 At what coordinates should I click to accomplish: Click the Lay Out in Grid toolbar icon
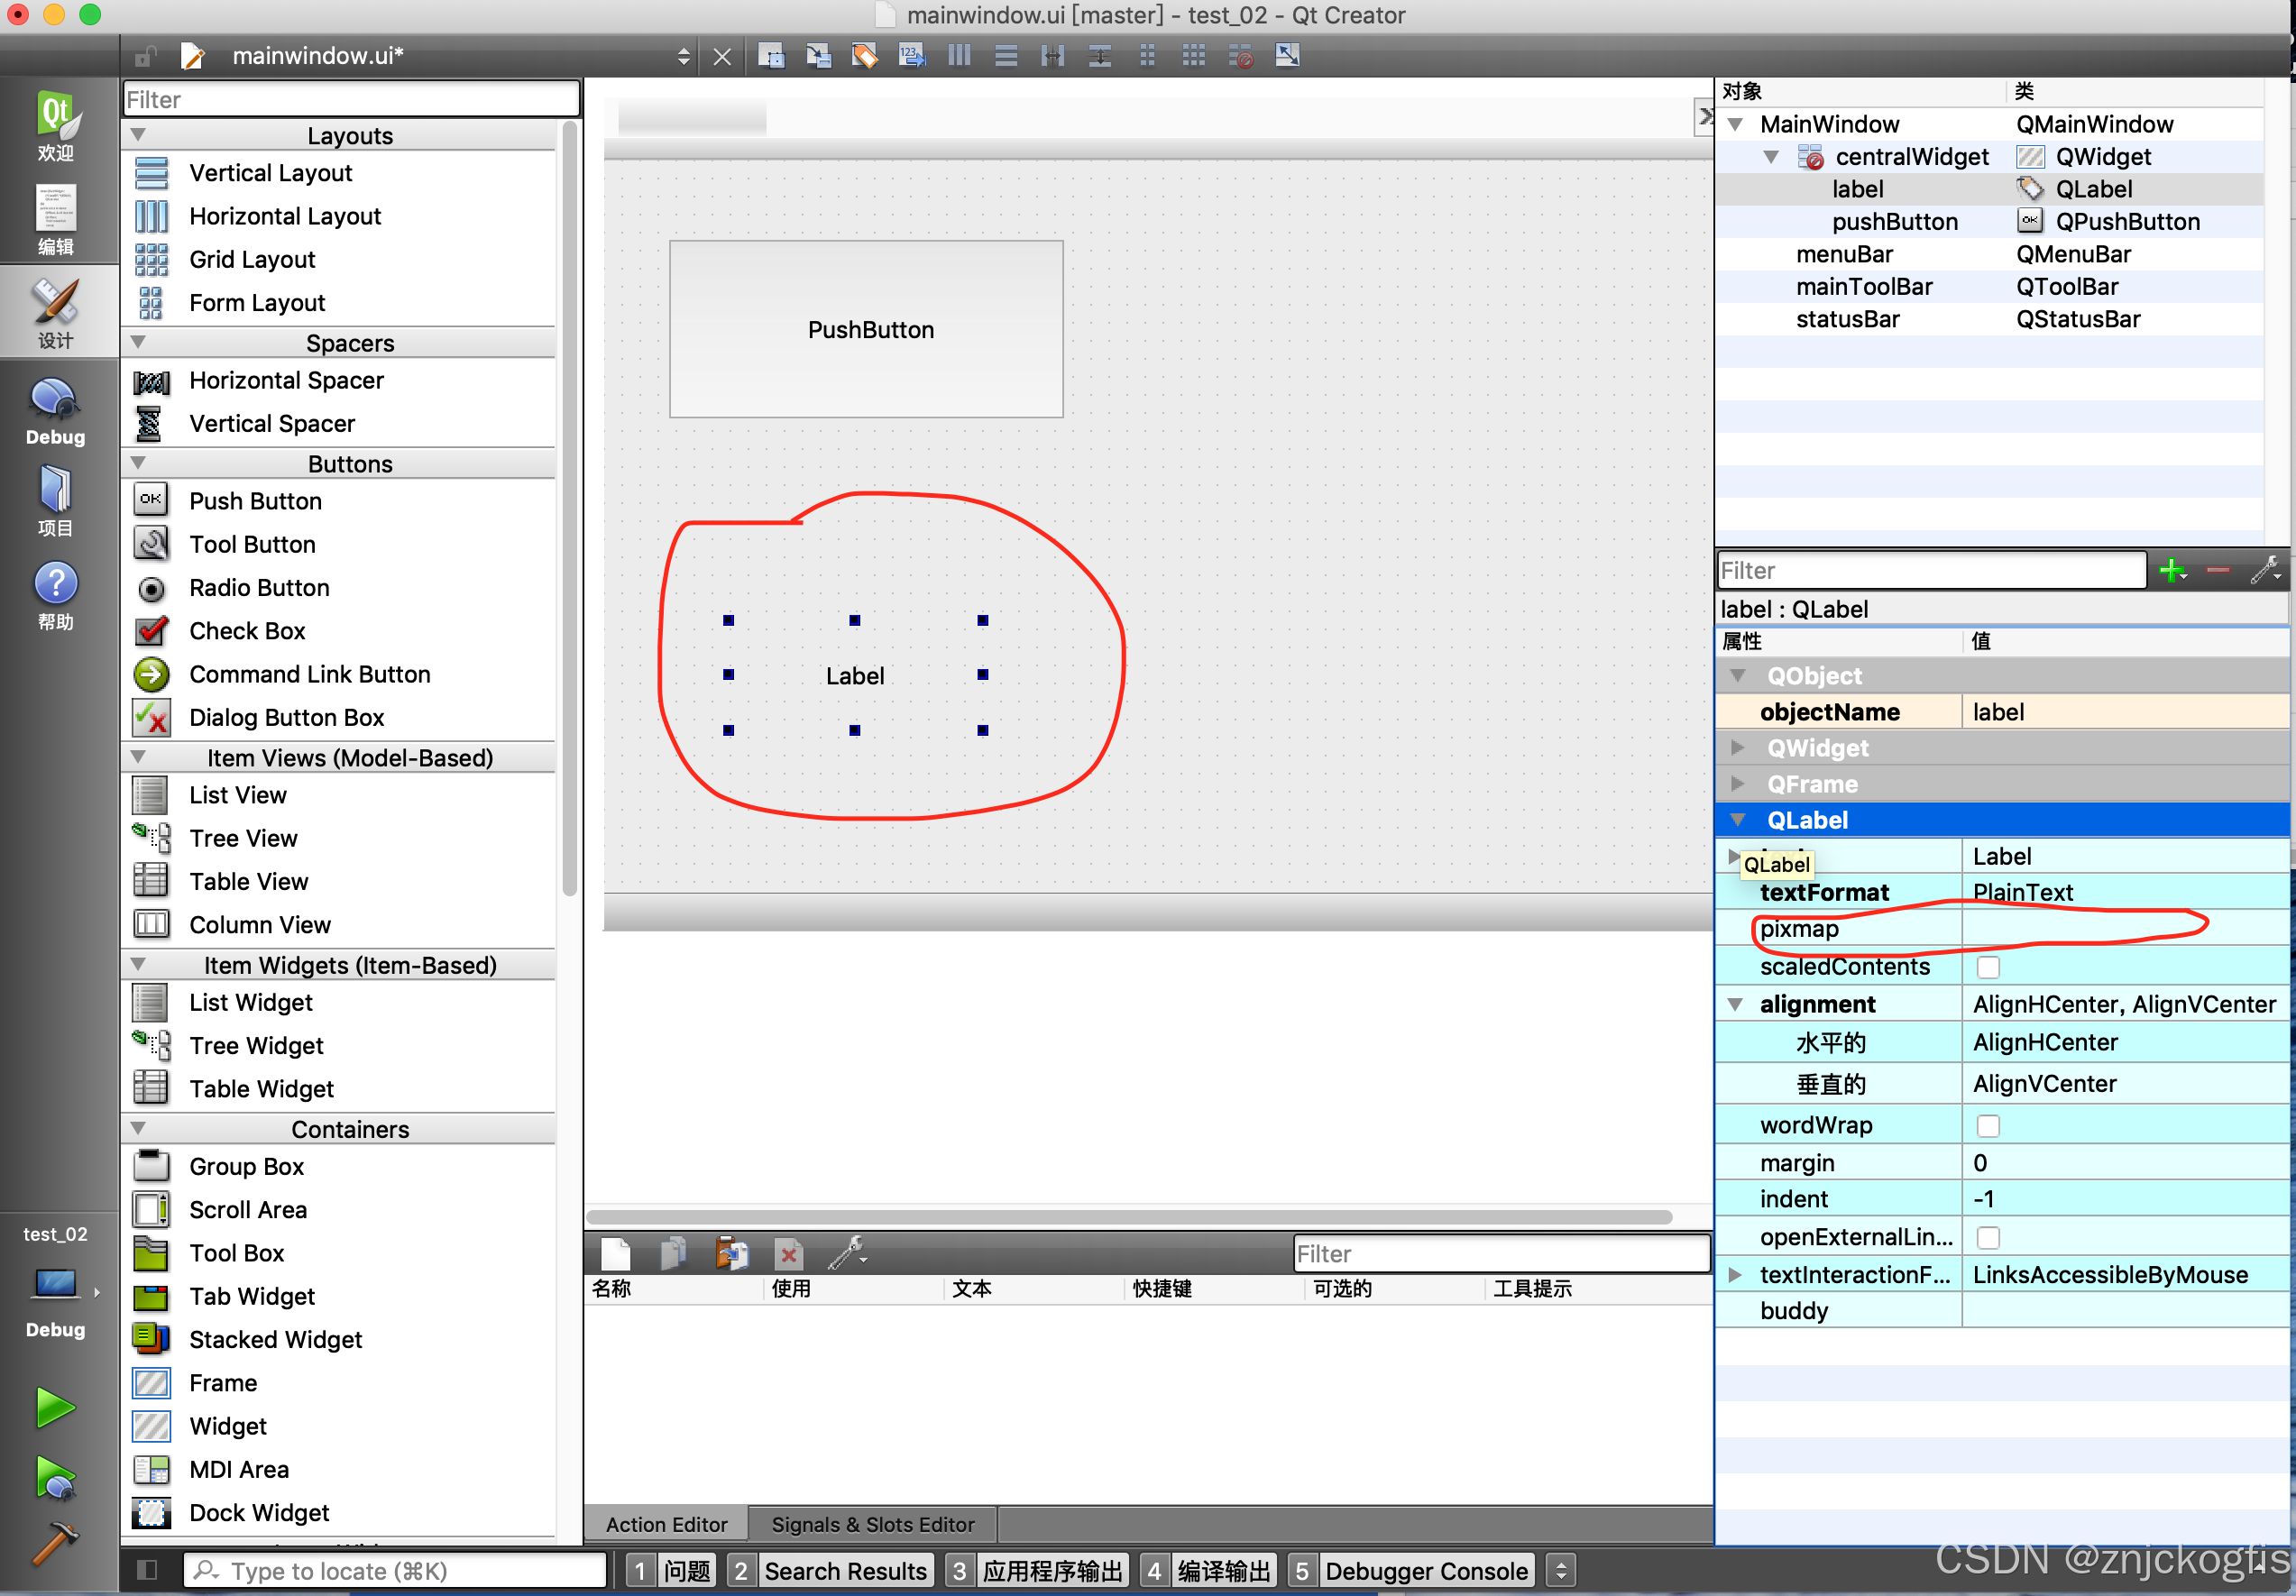[x=1193, y=56]
